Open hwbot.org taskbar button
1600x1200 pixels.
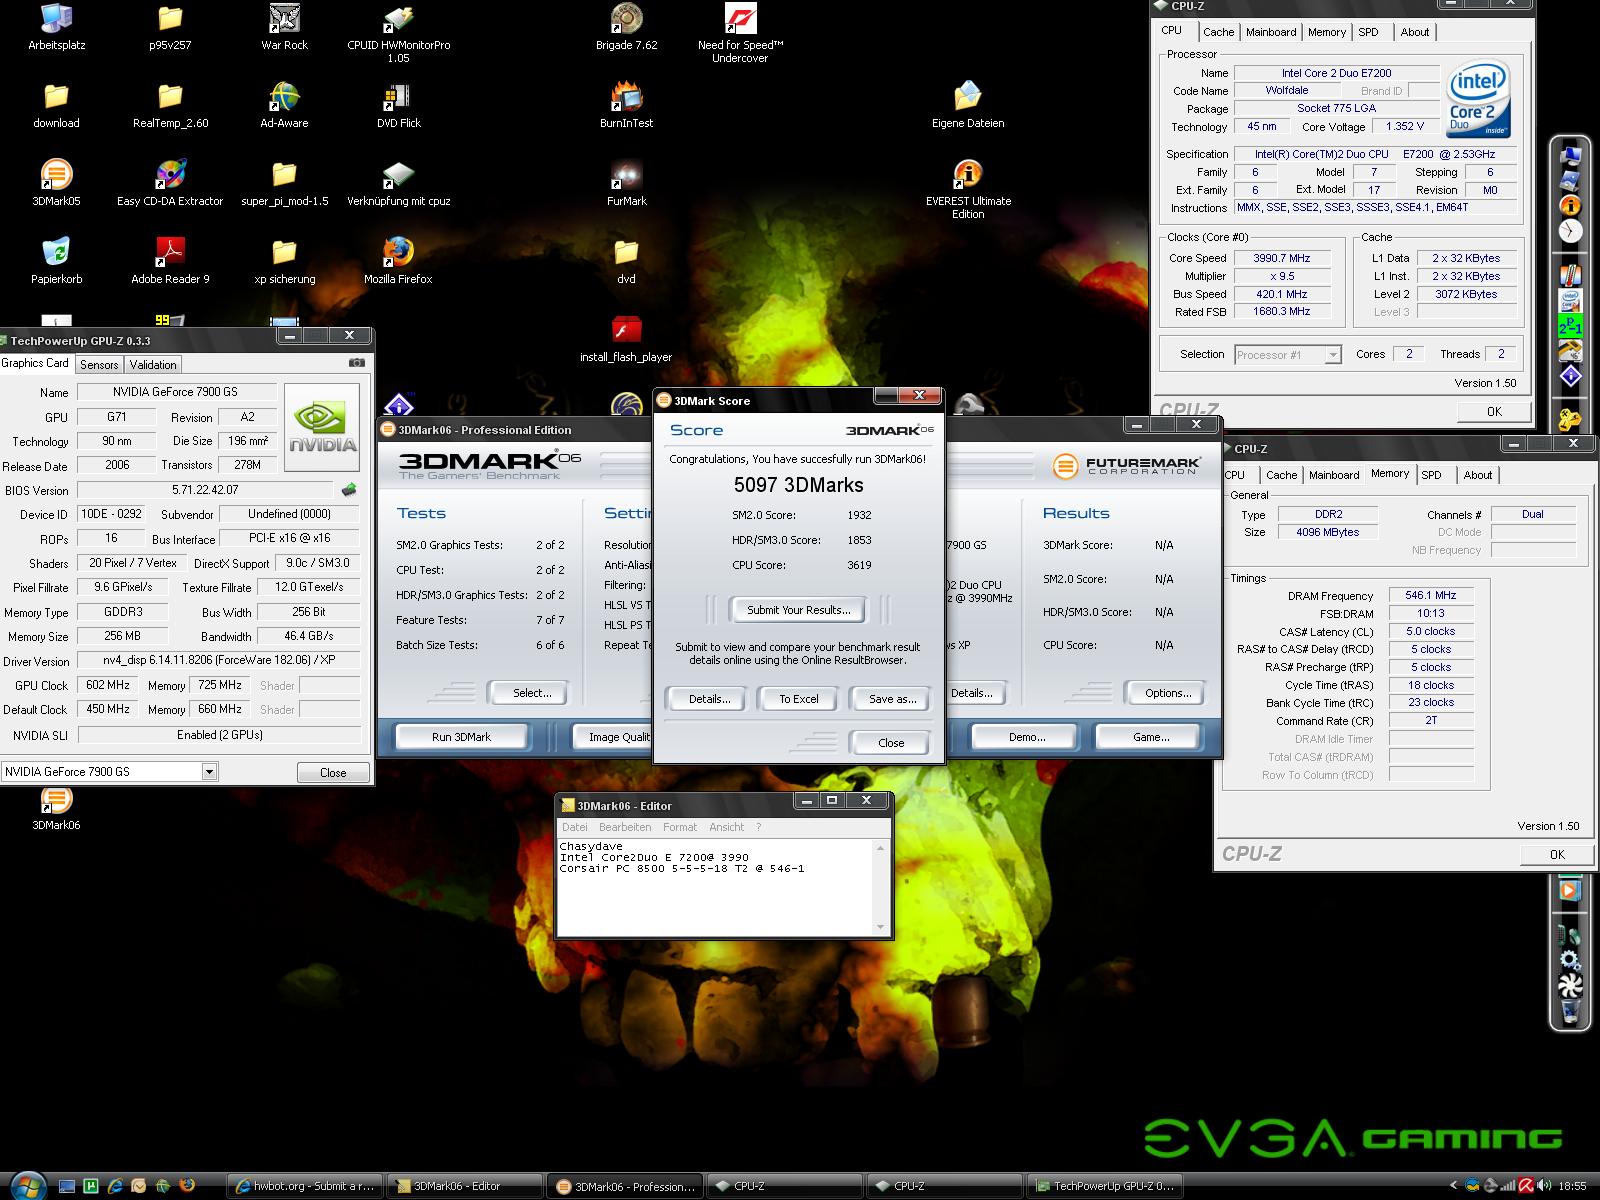click(x=303, y=1186)
